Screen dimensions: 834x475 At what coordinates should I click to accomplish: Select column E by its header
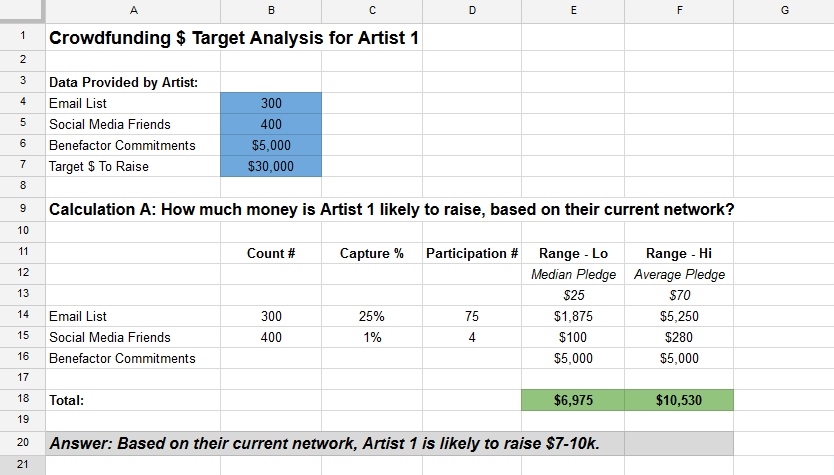click(x=573, y=11)
